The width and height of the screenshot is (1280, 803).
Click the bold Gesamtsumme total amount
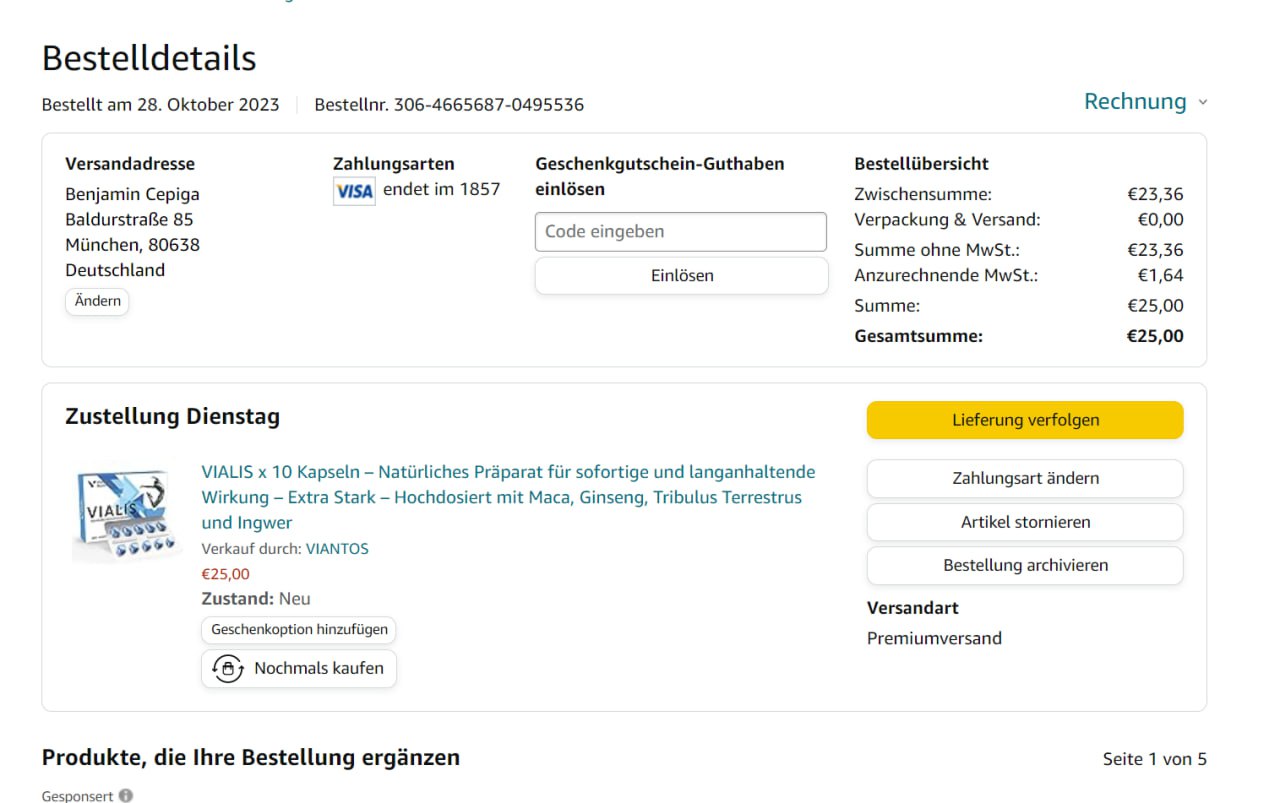point(1154,336)
